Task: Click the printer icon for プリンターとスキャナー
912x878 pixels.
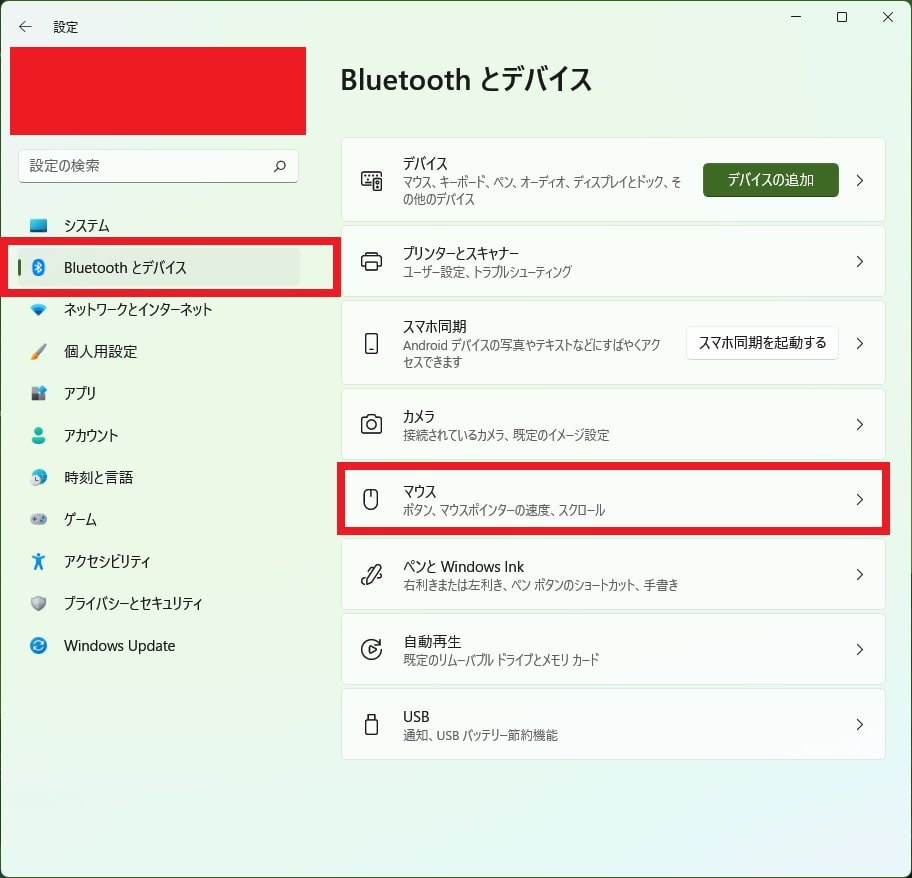Action: click(372, 262)
